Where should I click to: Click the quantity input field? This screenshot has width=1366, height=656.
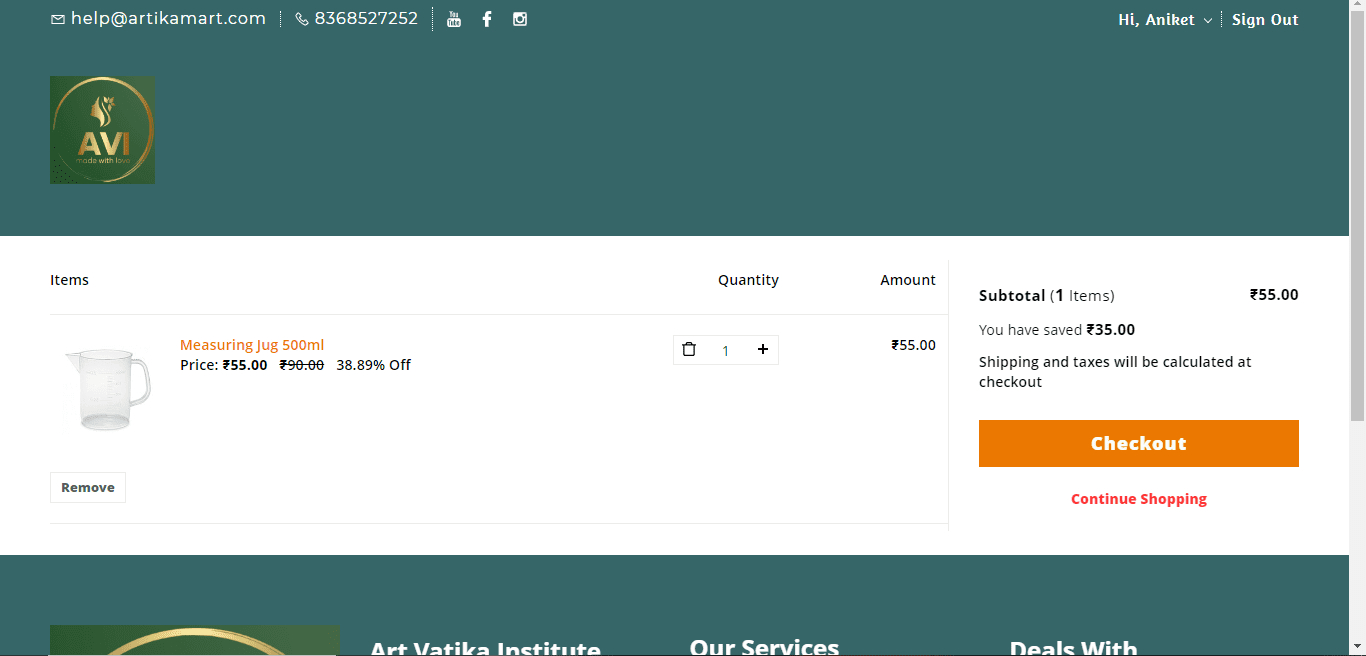pos(726,349)
